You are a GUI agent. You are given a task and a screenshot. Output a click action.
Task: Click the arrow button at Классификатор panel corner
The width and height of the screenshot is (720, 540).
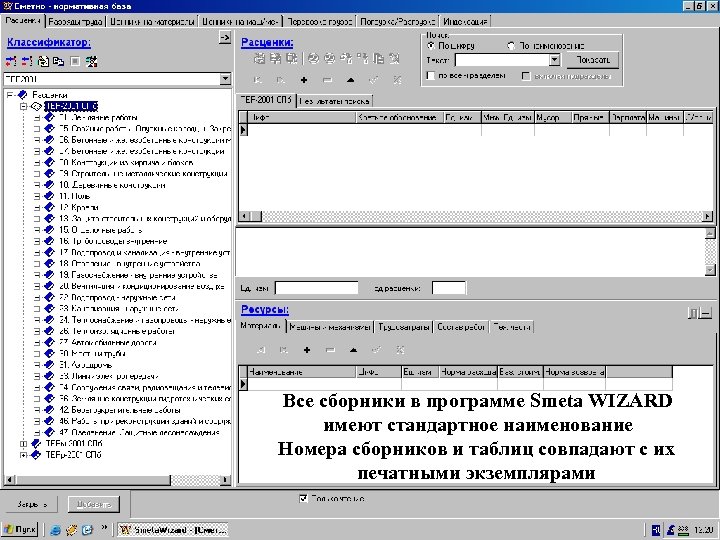(x=225, y=38)
